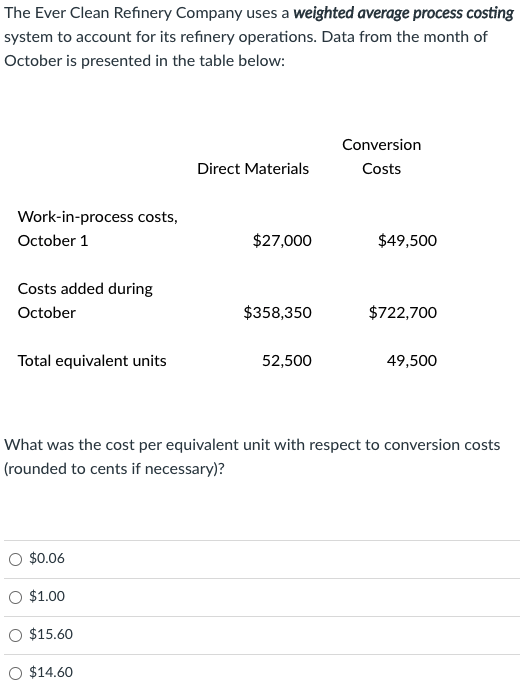Image resolution: width=520 pixels, height=687 pixels.
Task: Select the $1.00 answer radio button
Action: point(15,597)
